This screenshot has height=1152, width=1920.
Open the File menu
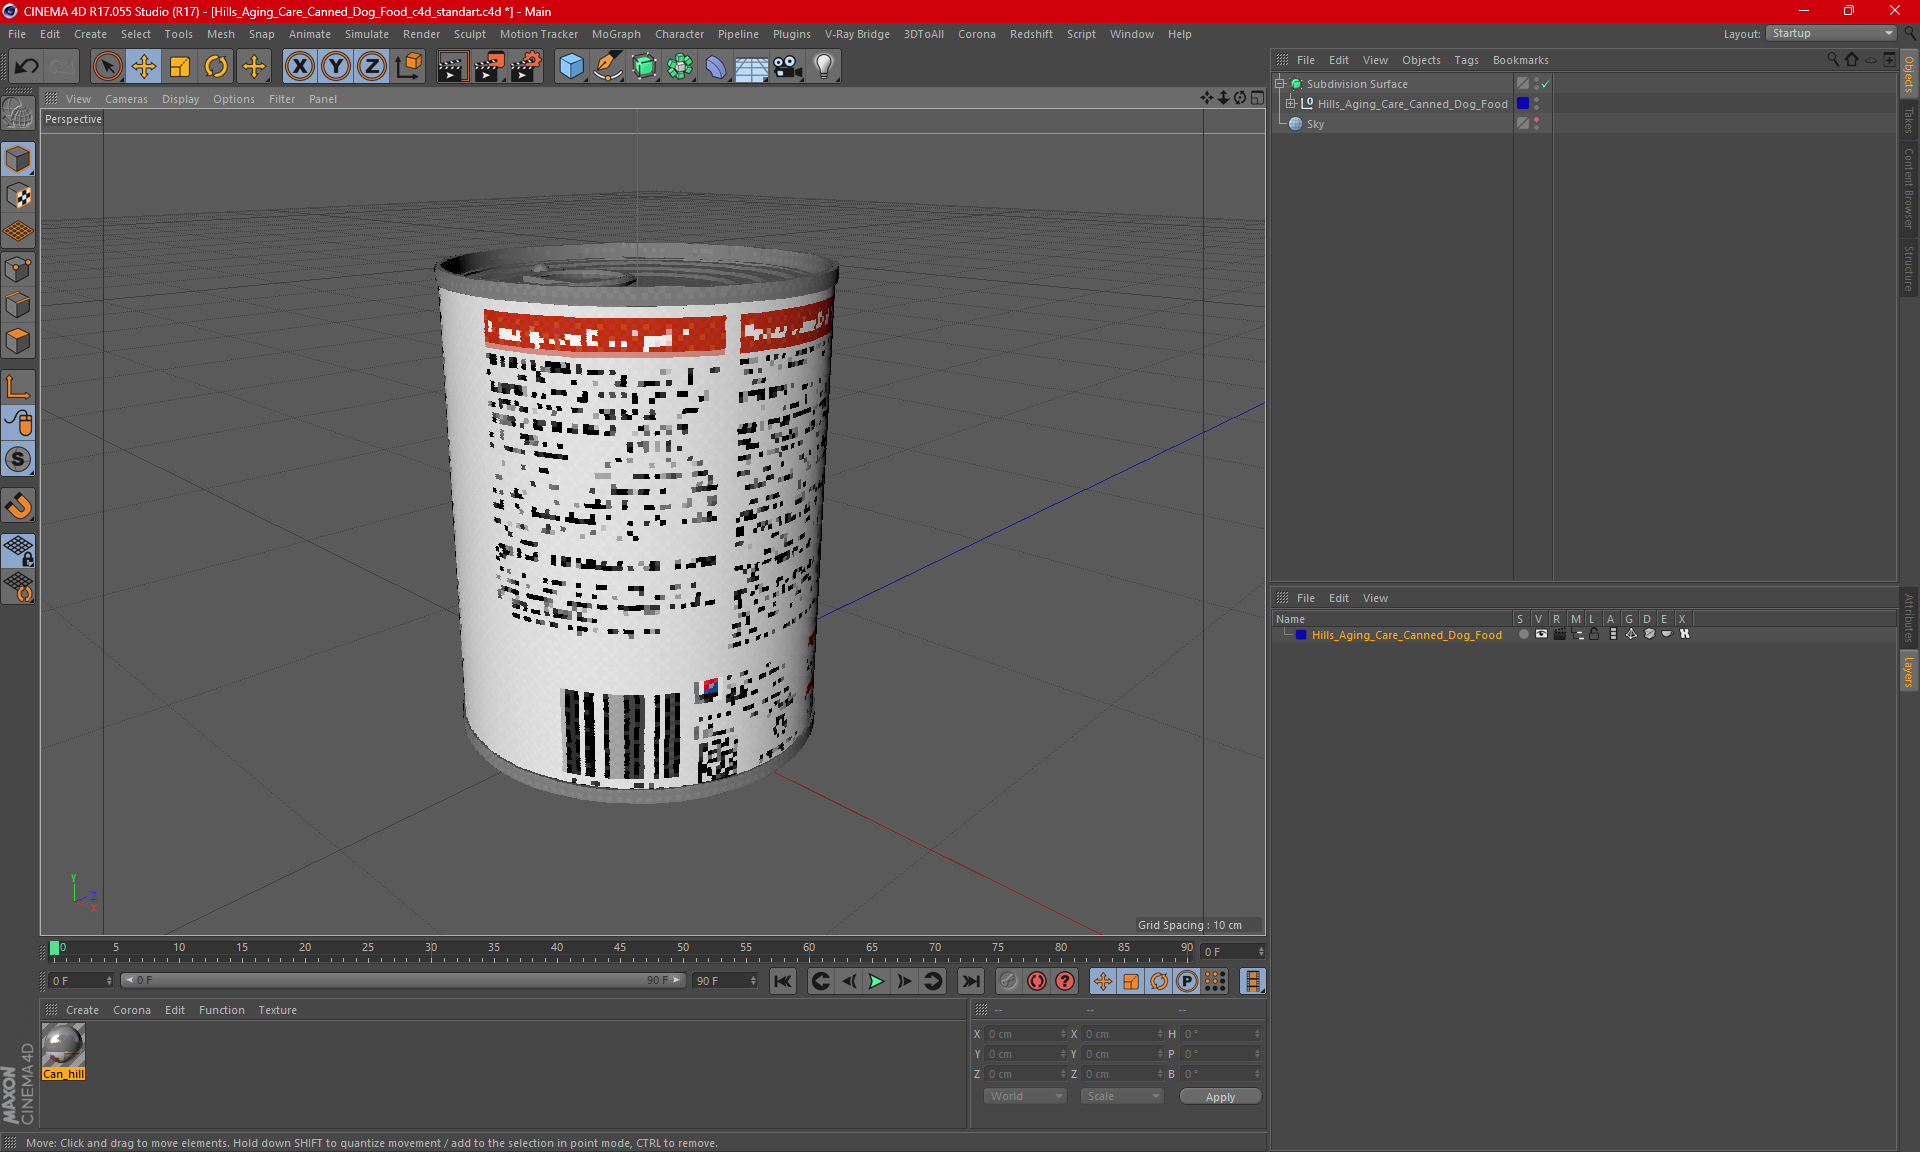pyautogui.click(x=17, y=34)
